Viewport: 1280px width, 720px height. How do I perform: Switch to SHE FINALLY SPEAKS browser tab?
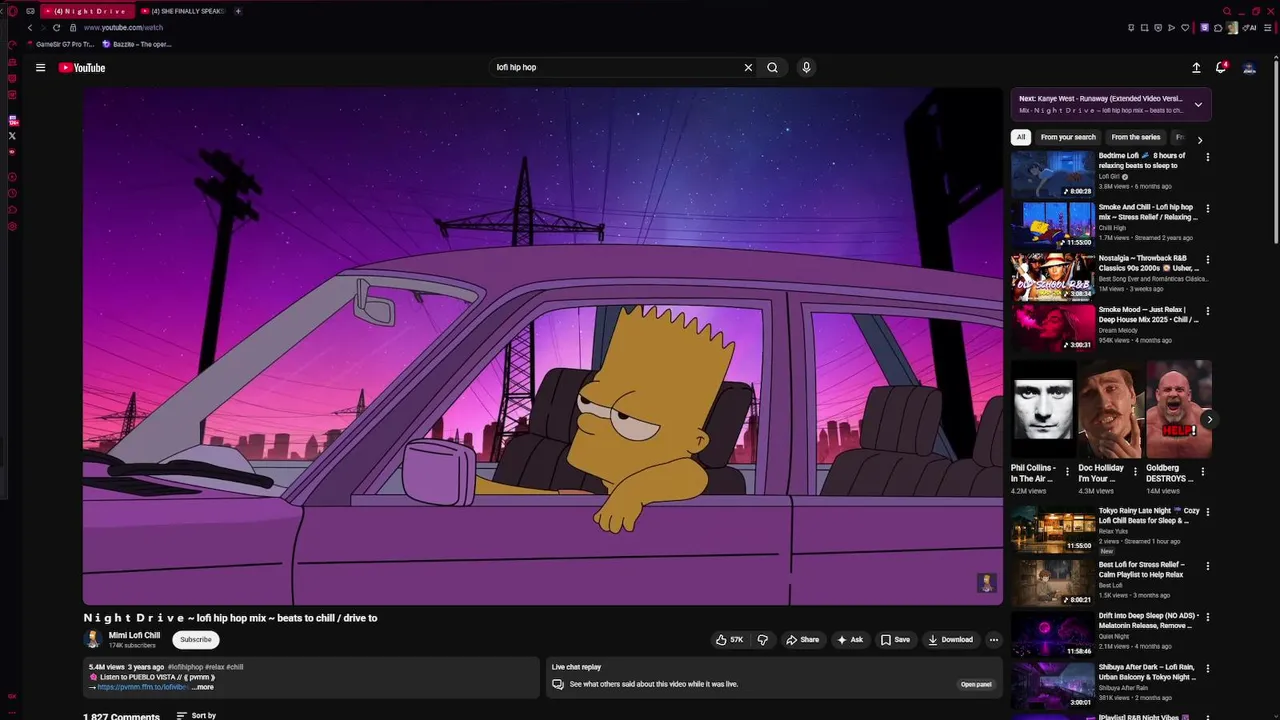182,11
